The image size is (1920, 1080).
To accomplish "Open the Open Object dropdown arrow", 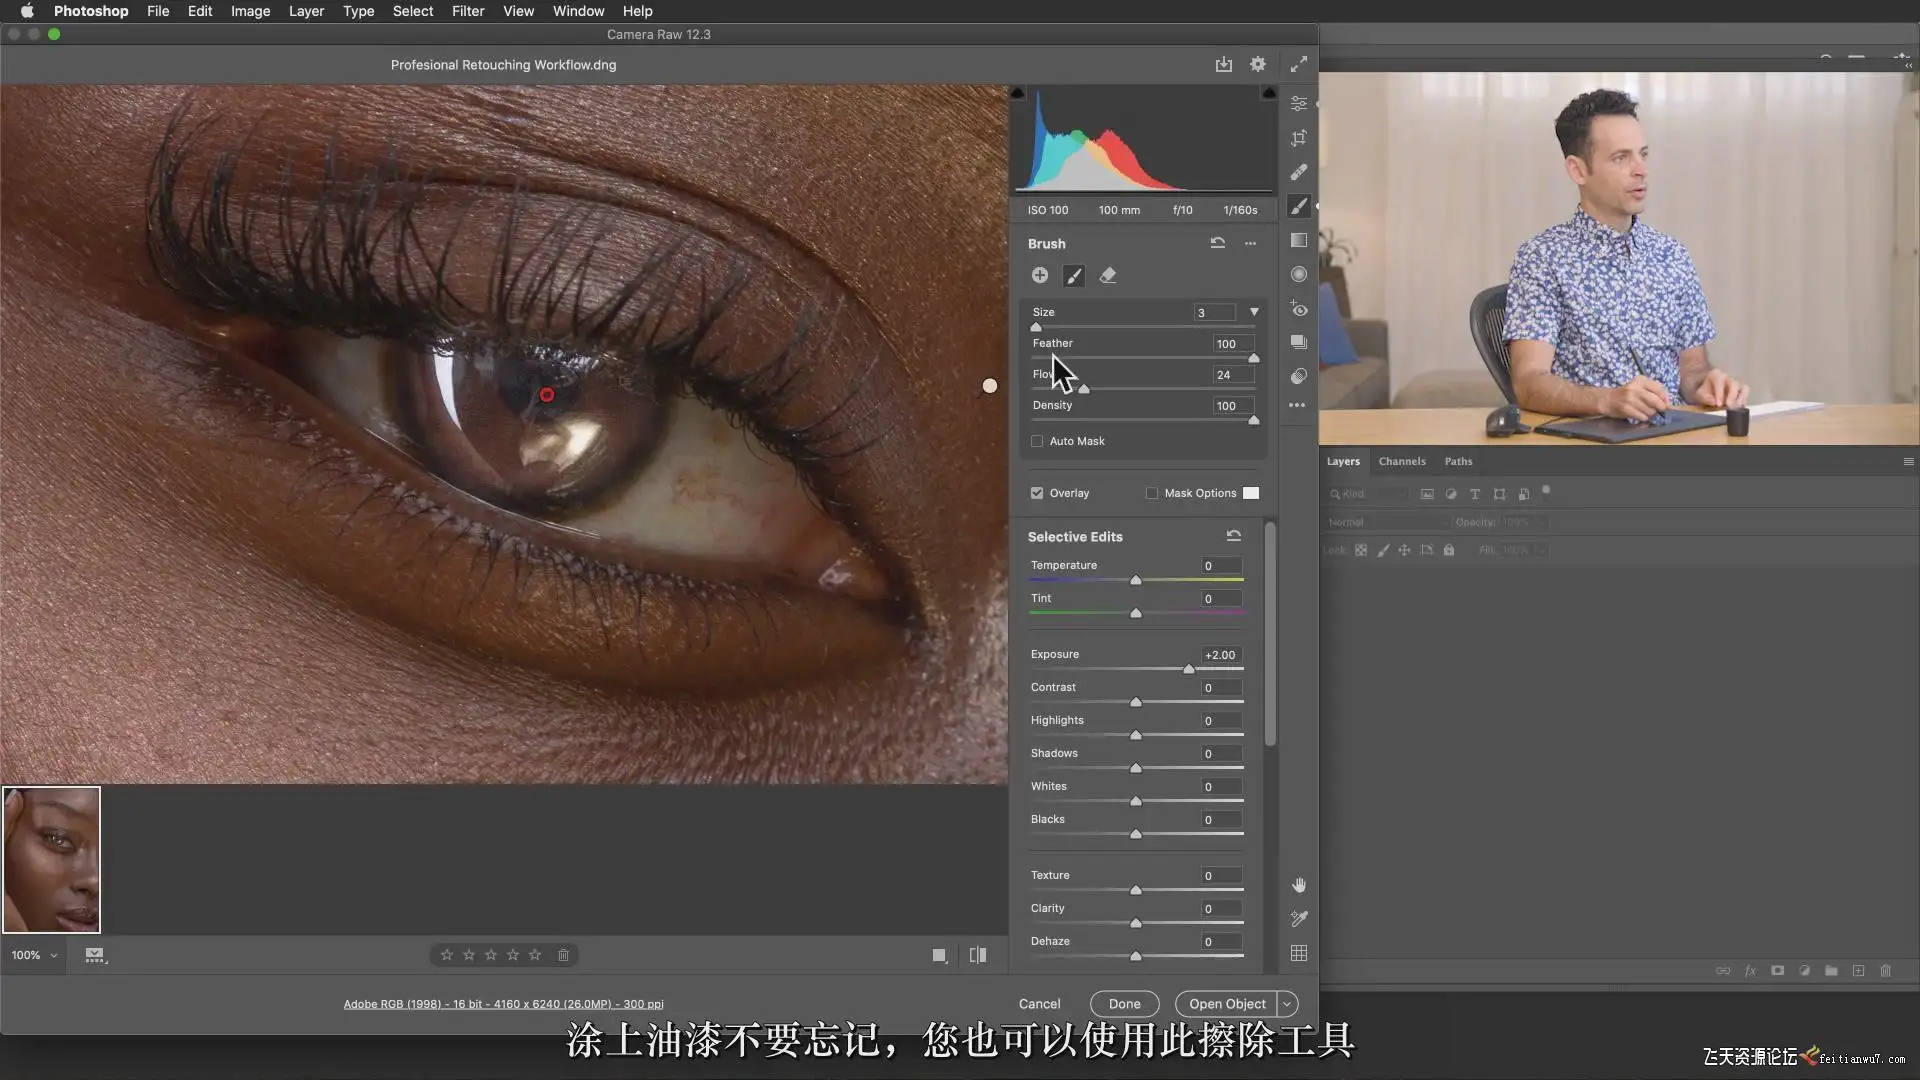I will [x=1287, y=1004].
